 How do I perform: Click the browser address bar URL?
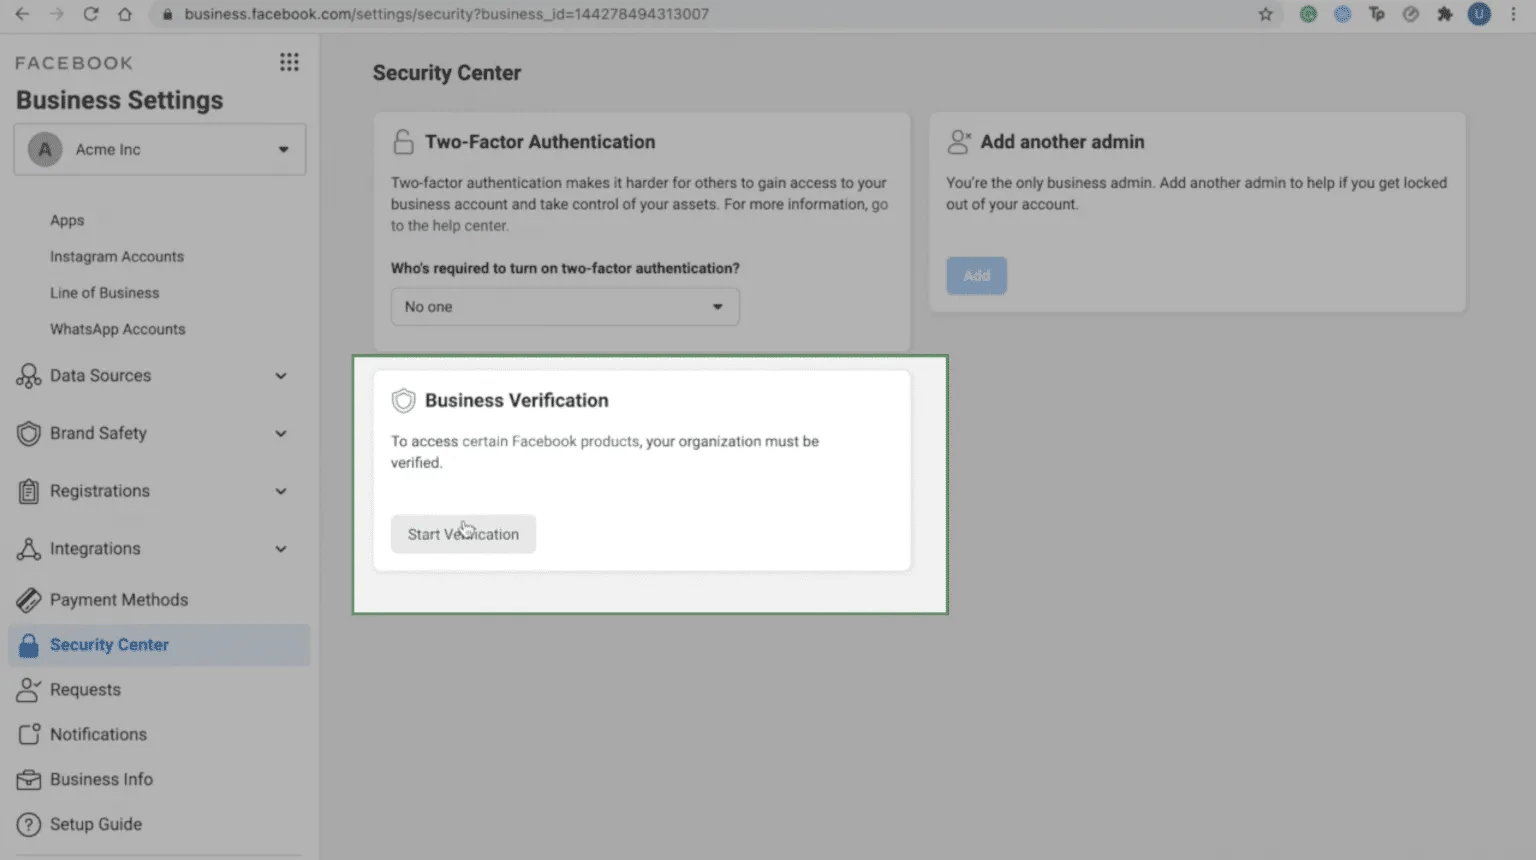pos(446,14)
